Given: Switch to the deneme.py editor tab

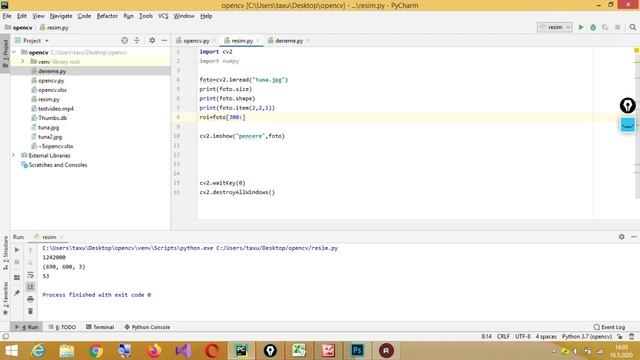Looking at the screenshot, I should tap(289, 41).
